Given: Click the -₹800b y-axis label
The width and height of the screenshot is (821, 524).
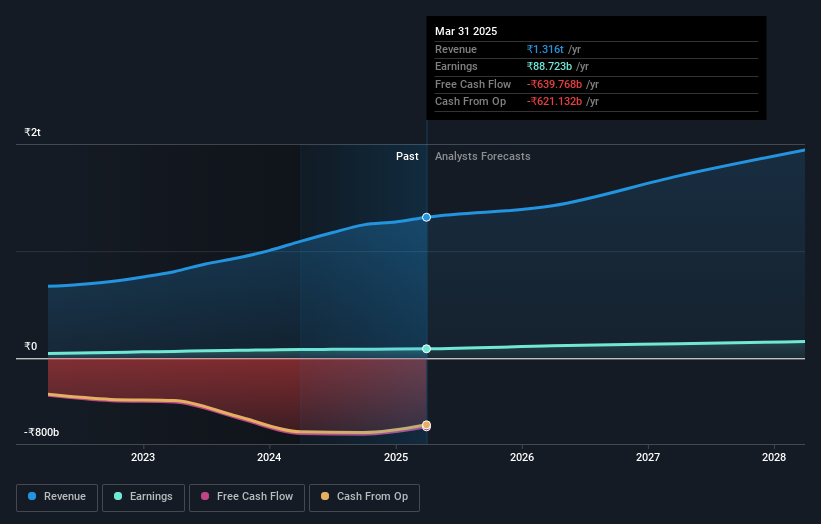Looking at the screenshot, I should 41,432.
